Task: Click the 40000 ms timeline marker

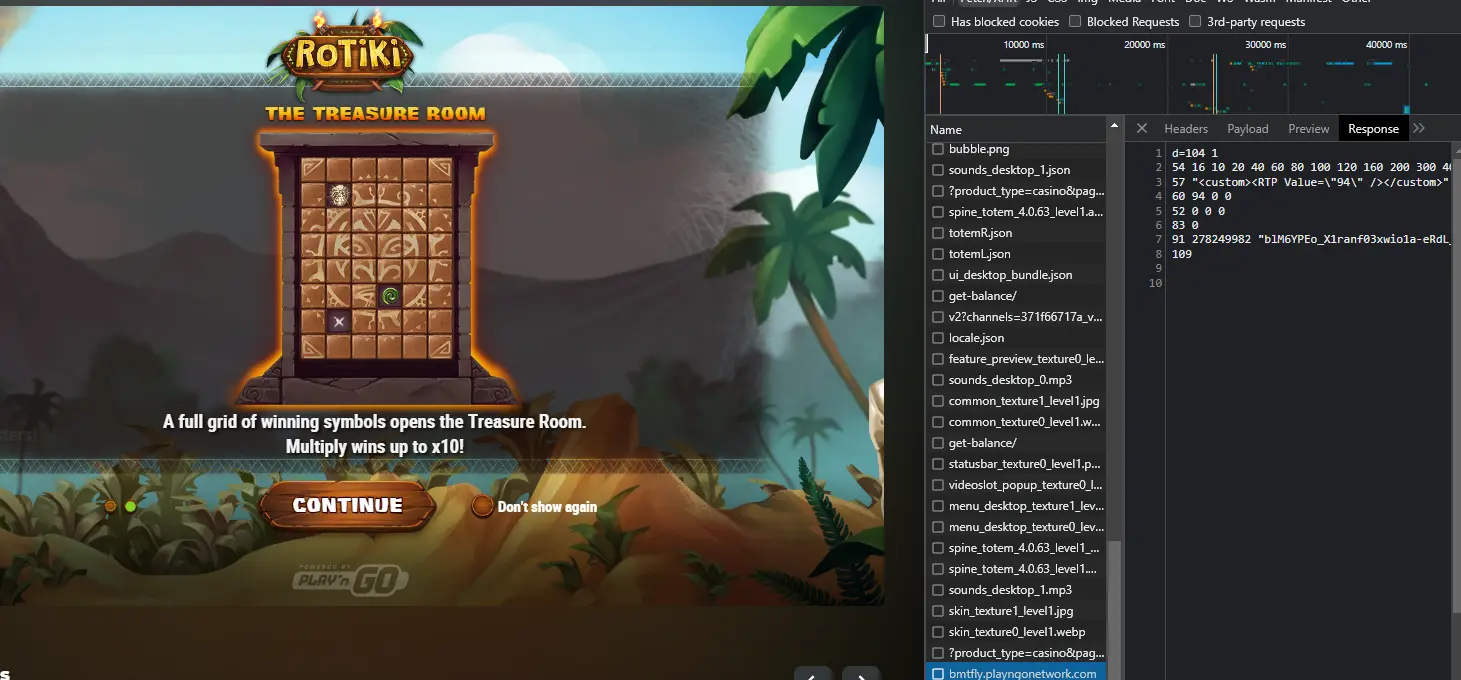Action: tap(1386, 45)
